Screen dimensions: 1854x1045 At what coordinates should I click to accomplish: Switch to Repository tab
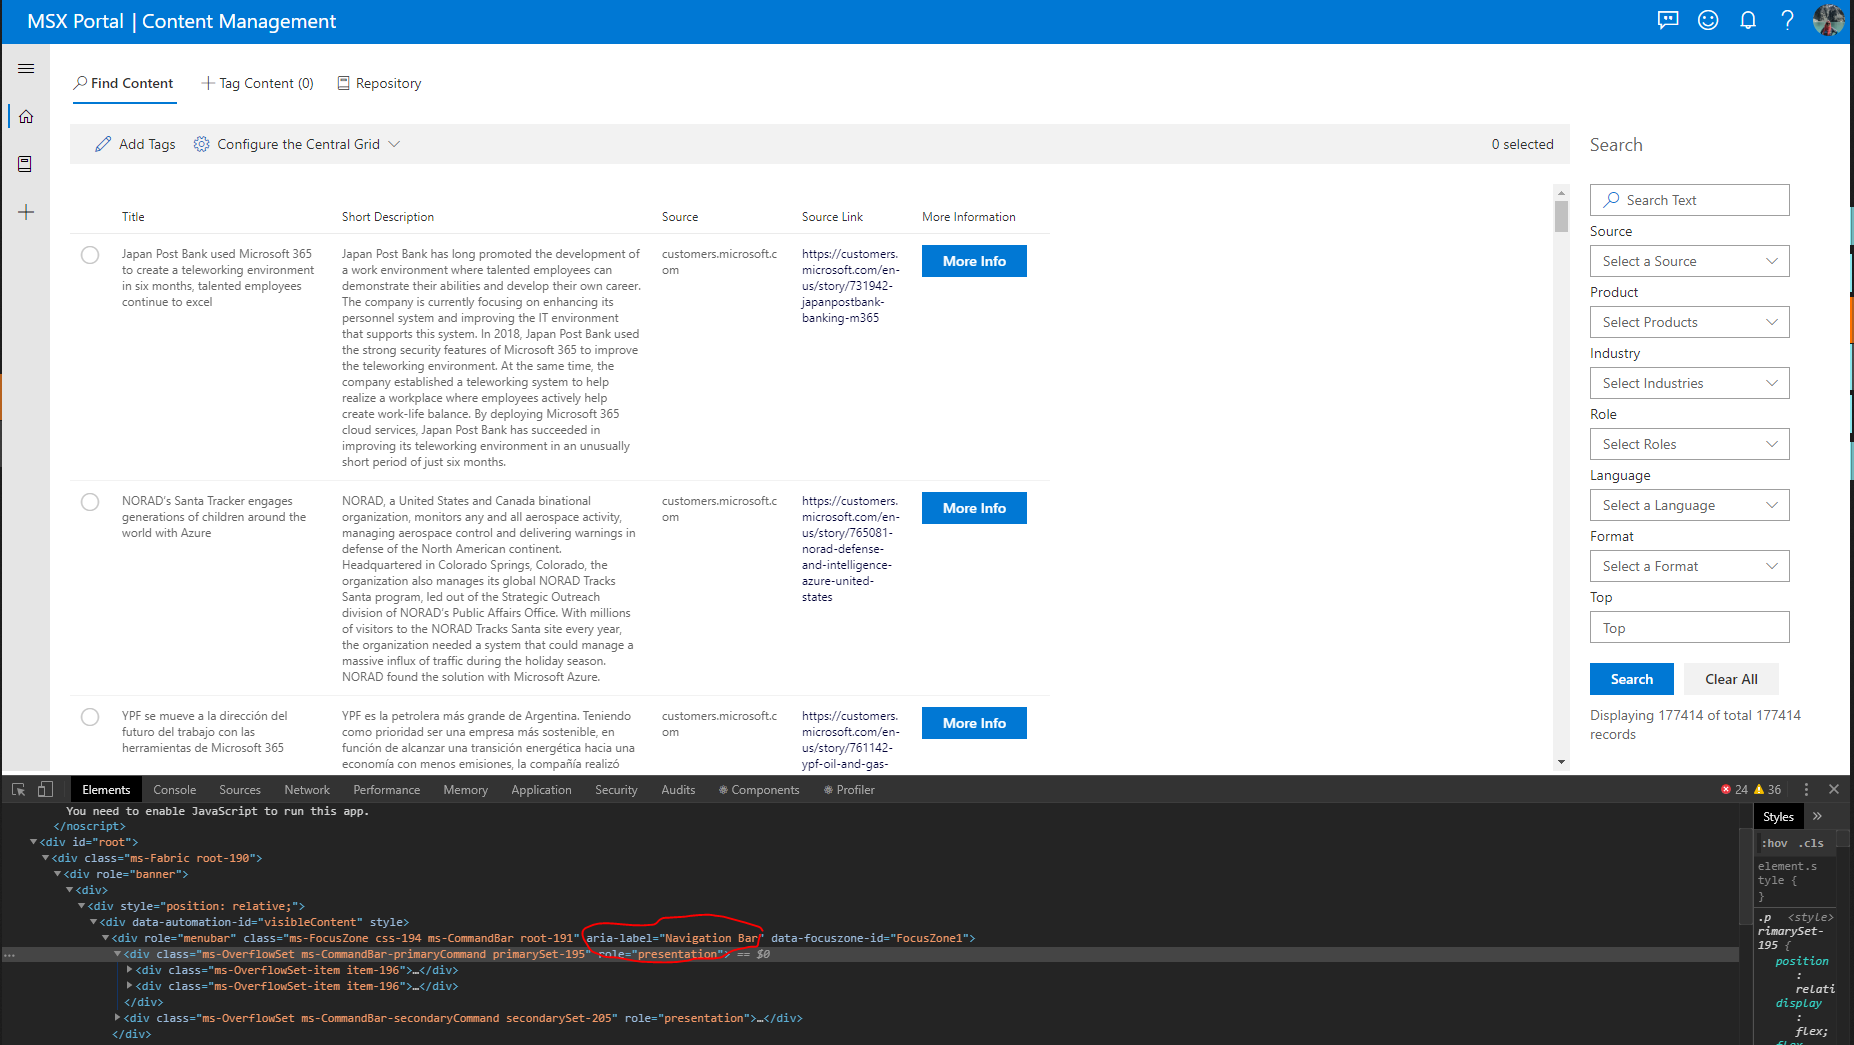pos(379,83)
